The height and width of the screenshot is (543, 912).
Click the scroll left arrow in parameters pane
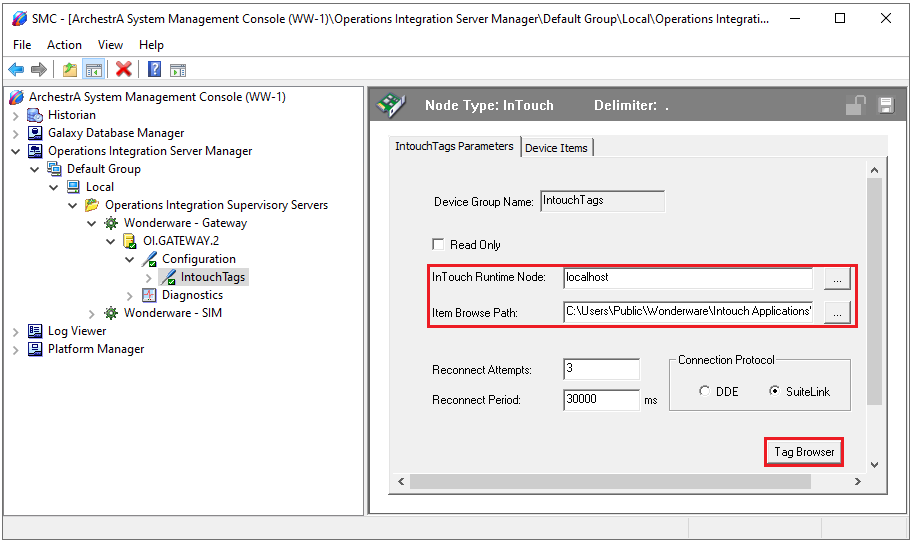point(401,481)
